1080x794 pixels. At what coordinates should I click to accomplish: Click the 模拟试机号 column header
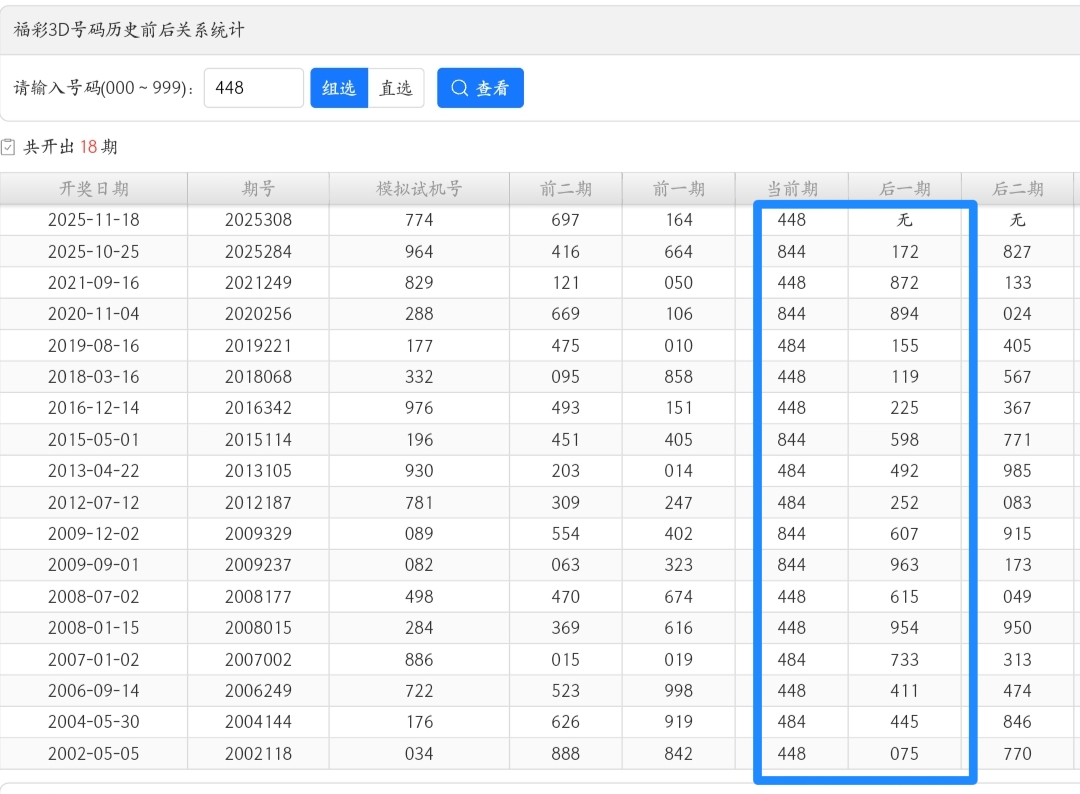(x=419, y=189)
